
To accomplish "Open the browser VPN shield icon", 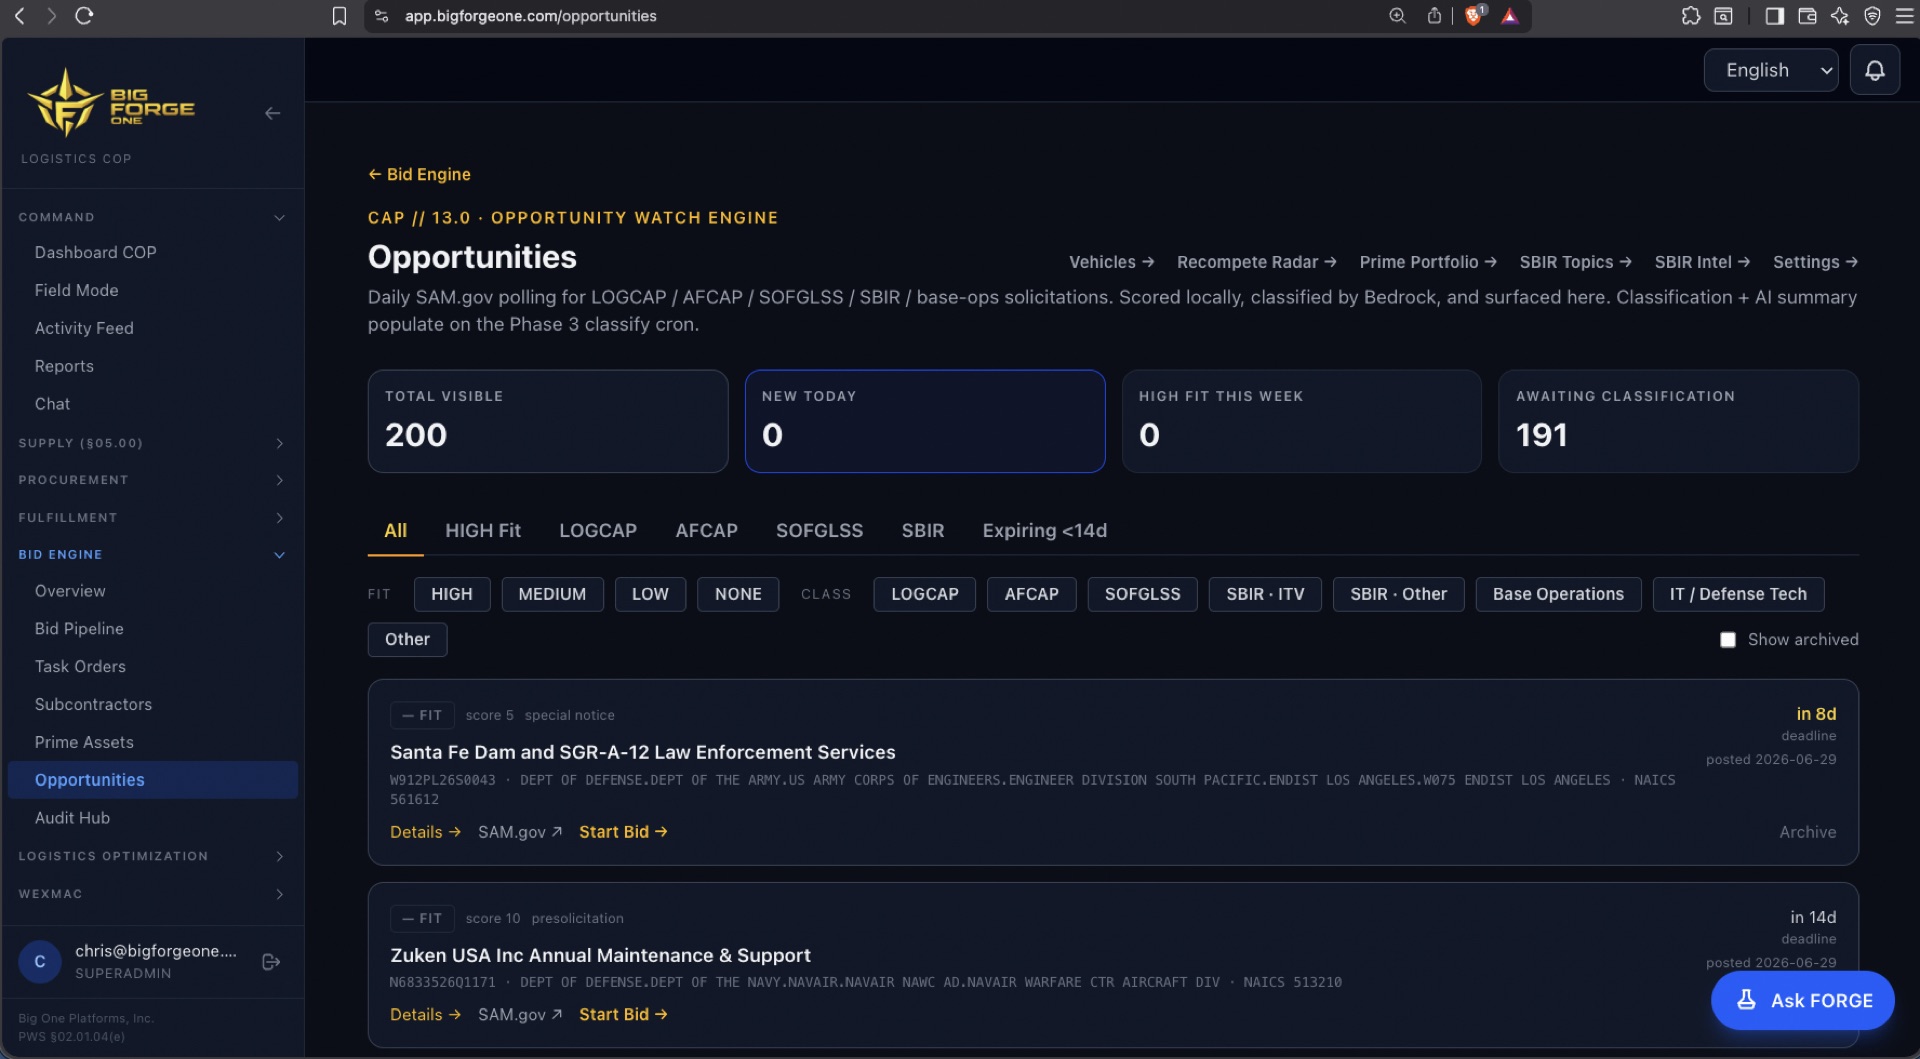I will point(1872,16).
